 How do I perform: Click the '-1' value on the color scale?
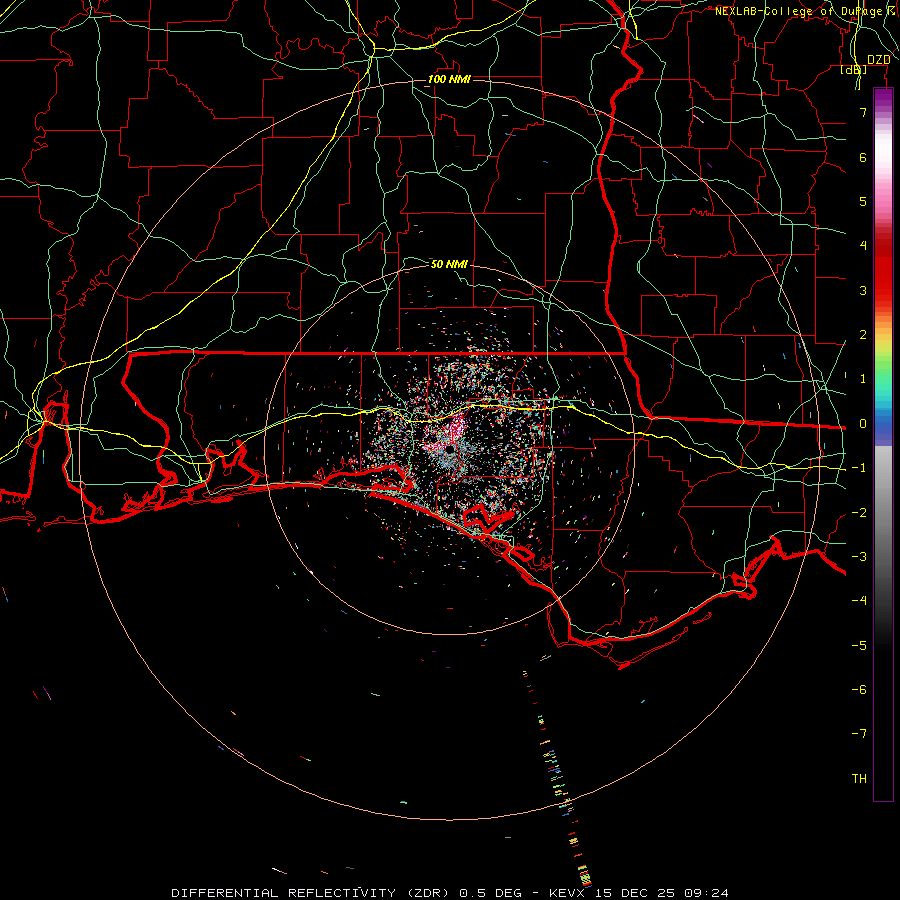point(859,468)
